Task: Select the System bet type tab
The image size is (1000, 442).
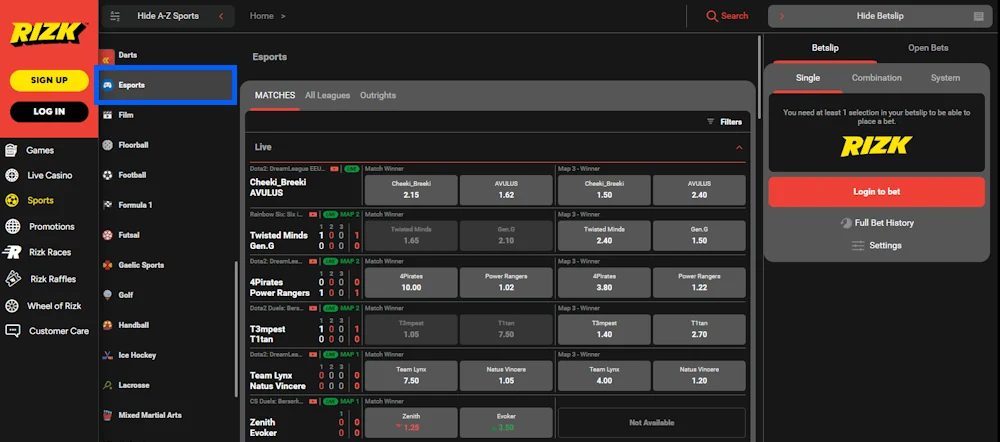Action: [945, 78]
